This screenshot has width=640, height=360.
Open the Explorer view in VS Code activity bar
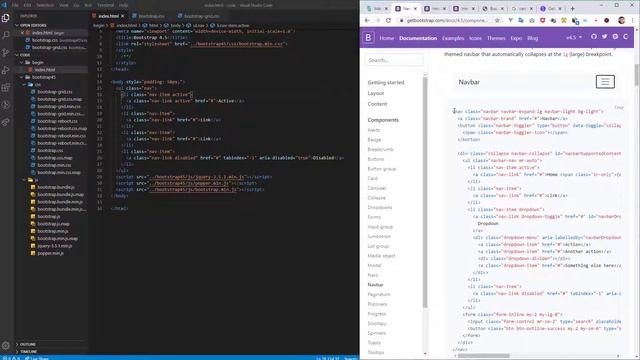point(6,18)
